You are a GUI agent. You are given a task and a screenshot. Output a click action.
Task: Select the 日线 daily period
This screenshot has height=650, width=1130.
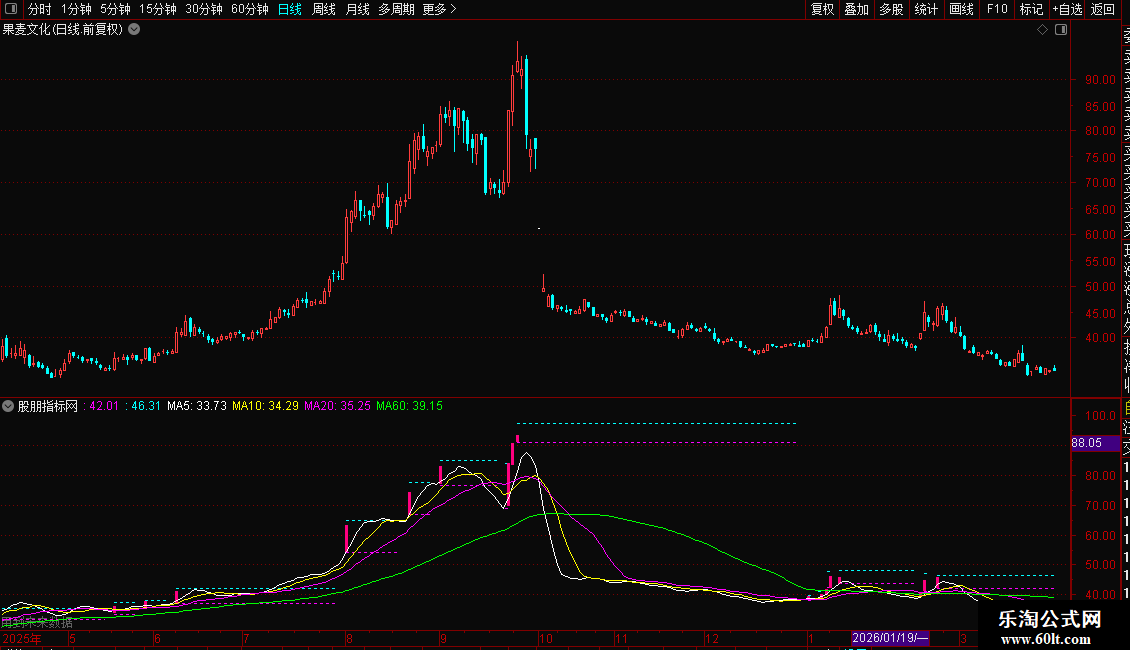(290, 9)
